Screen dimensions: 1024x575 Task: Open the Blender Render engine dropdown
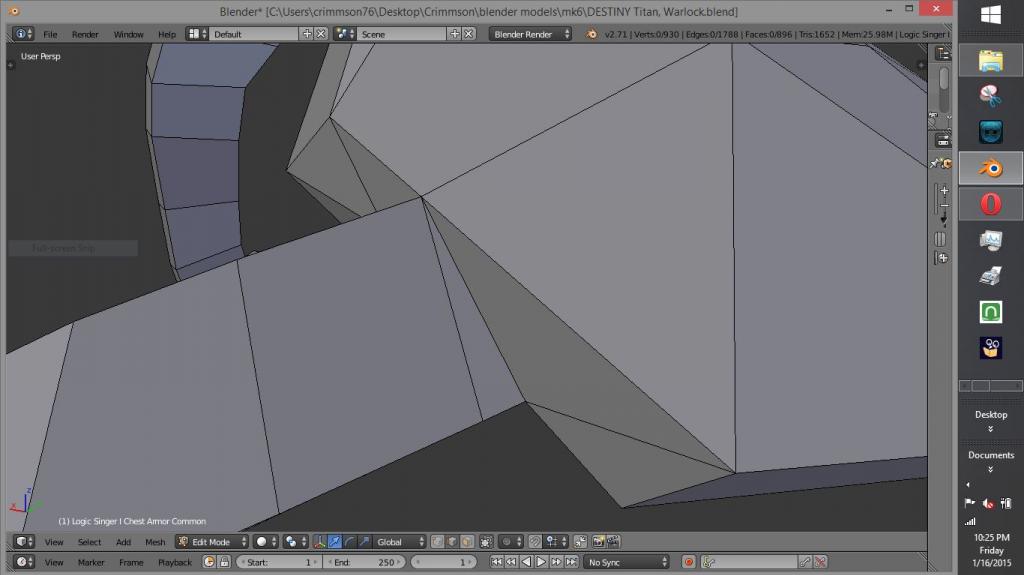[530, 34]
